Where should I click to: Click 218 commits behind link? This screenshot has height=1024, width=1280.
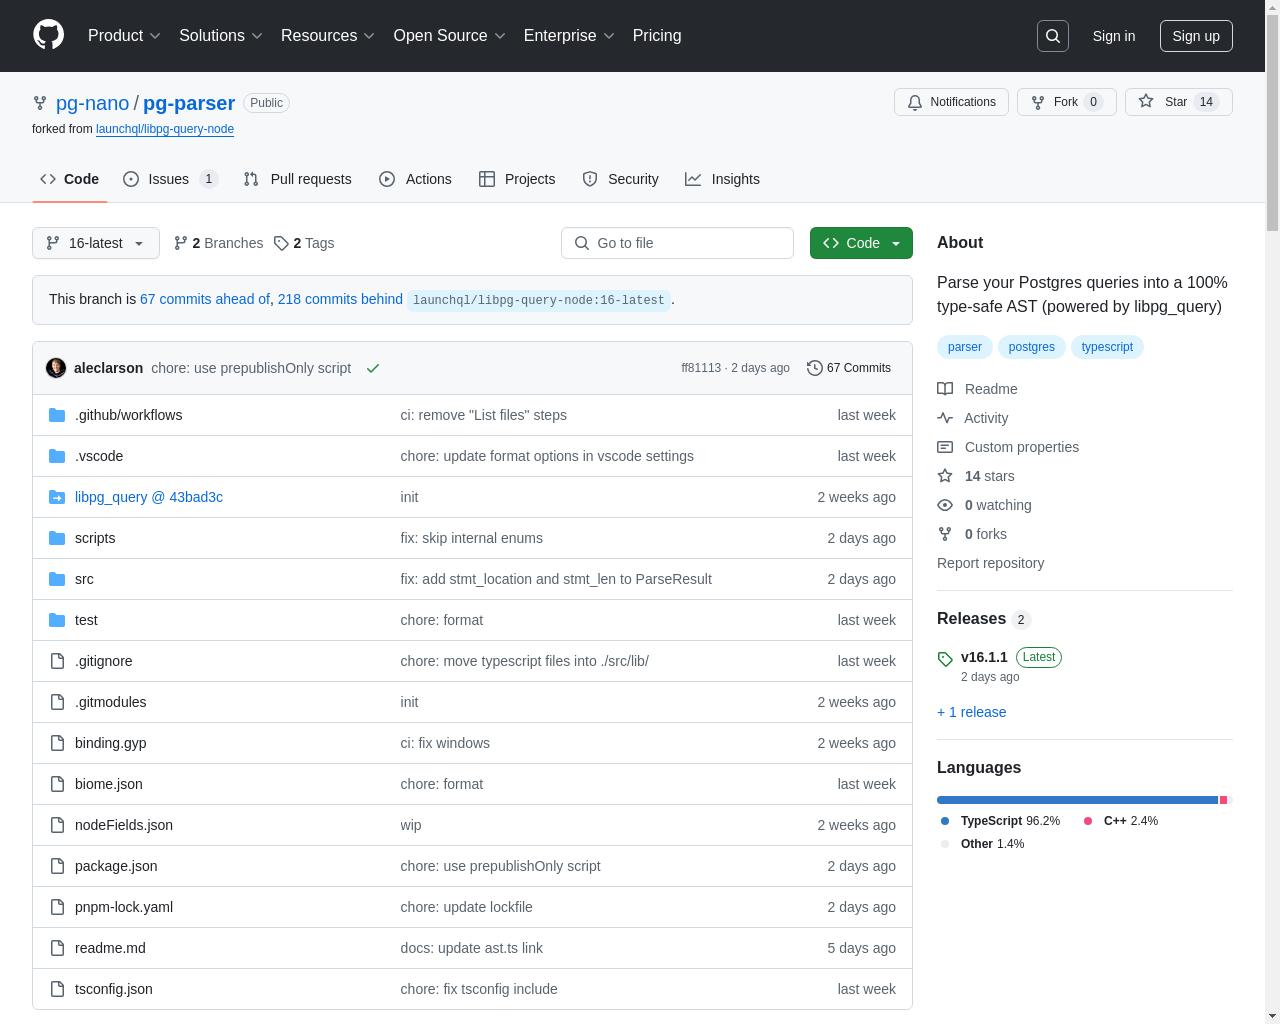[x=340, y=299]
